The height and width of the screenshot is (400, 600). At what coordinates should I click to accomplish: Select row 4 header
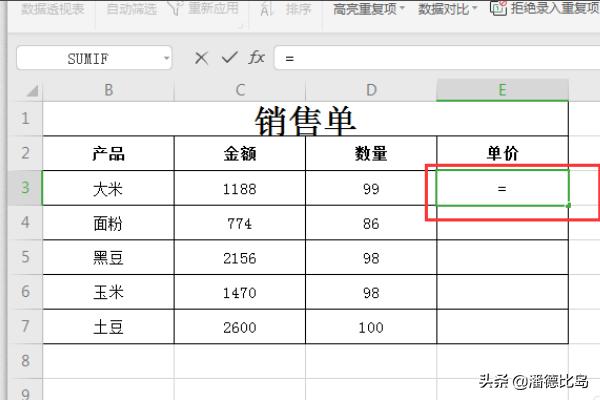[x=25, y=222]
